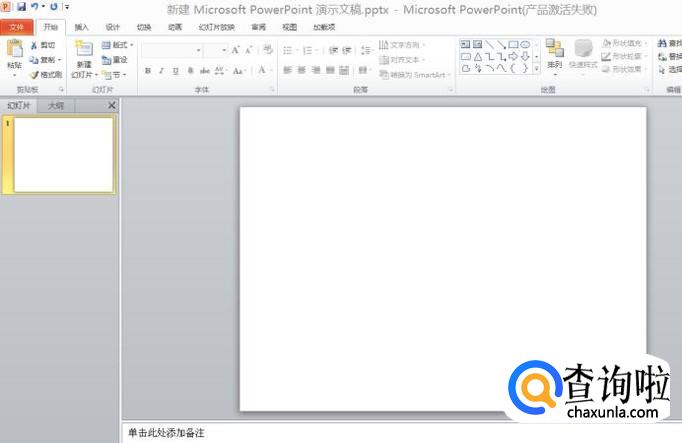This screenshot has width=682, height=443.
Task: Close the slides pane with the X
Action: [x=112, y=105]
